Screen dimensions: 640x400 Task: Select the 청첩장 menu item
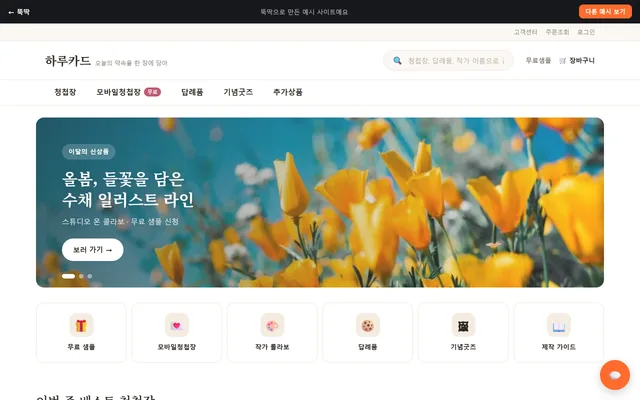click(x=65, y=92)
